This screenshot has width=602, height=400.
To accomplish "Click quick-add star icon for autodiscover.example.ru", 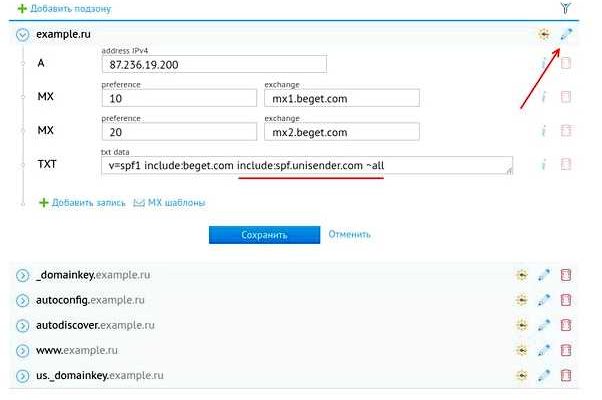I will [x=521, y=325].
